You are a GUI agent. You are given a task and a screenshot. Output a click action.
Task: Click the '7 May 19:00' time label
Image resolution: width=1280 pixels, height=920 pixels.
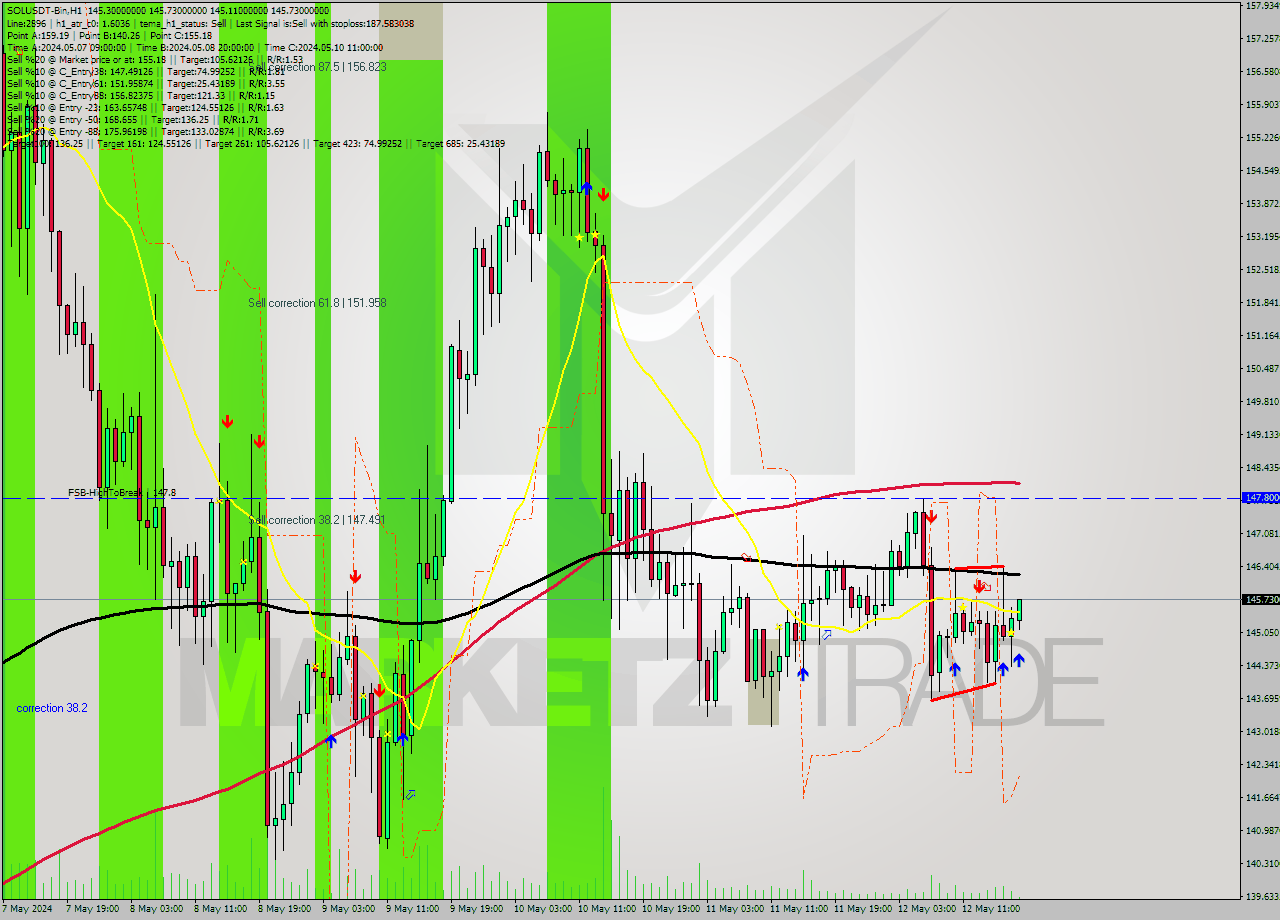point(94,909)
